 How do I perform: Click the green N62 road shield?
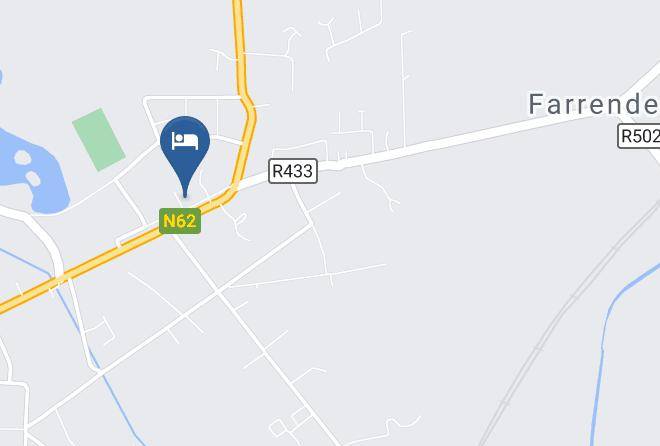[180, 221]
